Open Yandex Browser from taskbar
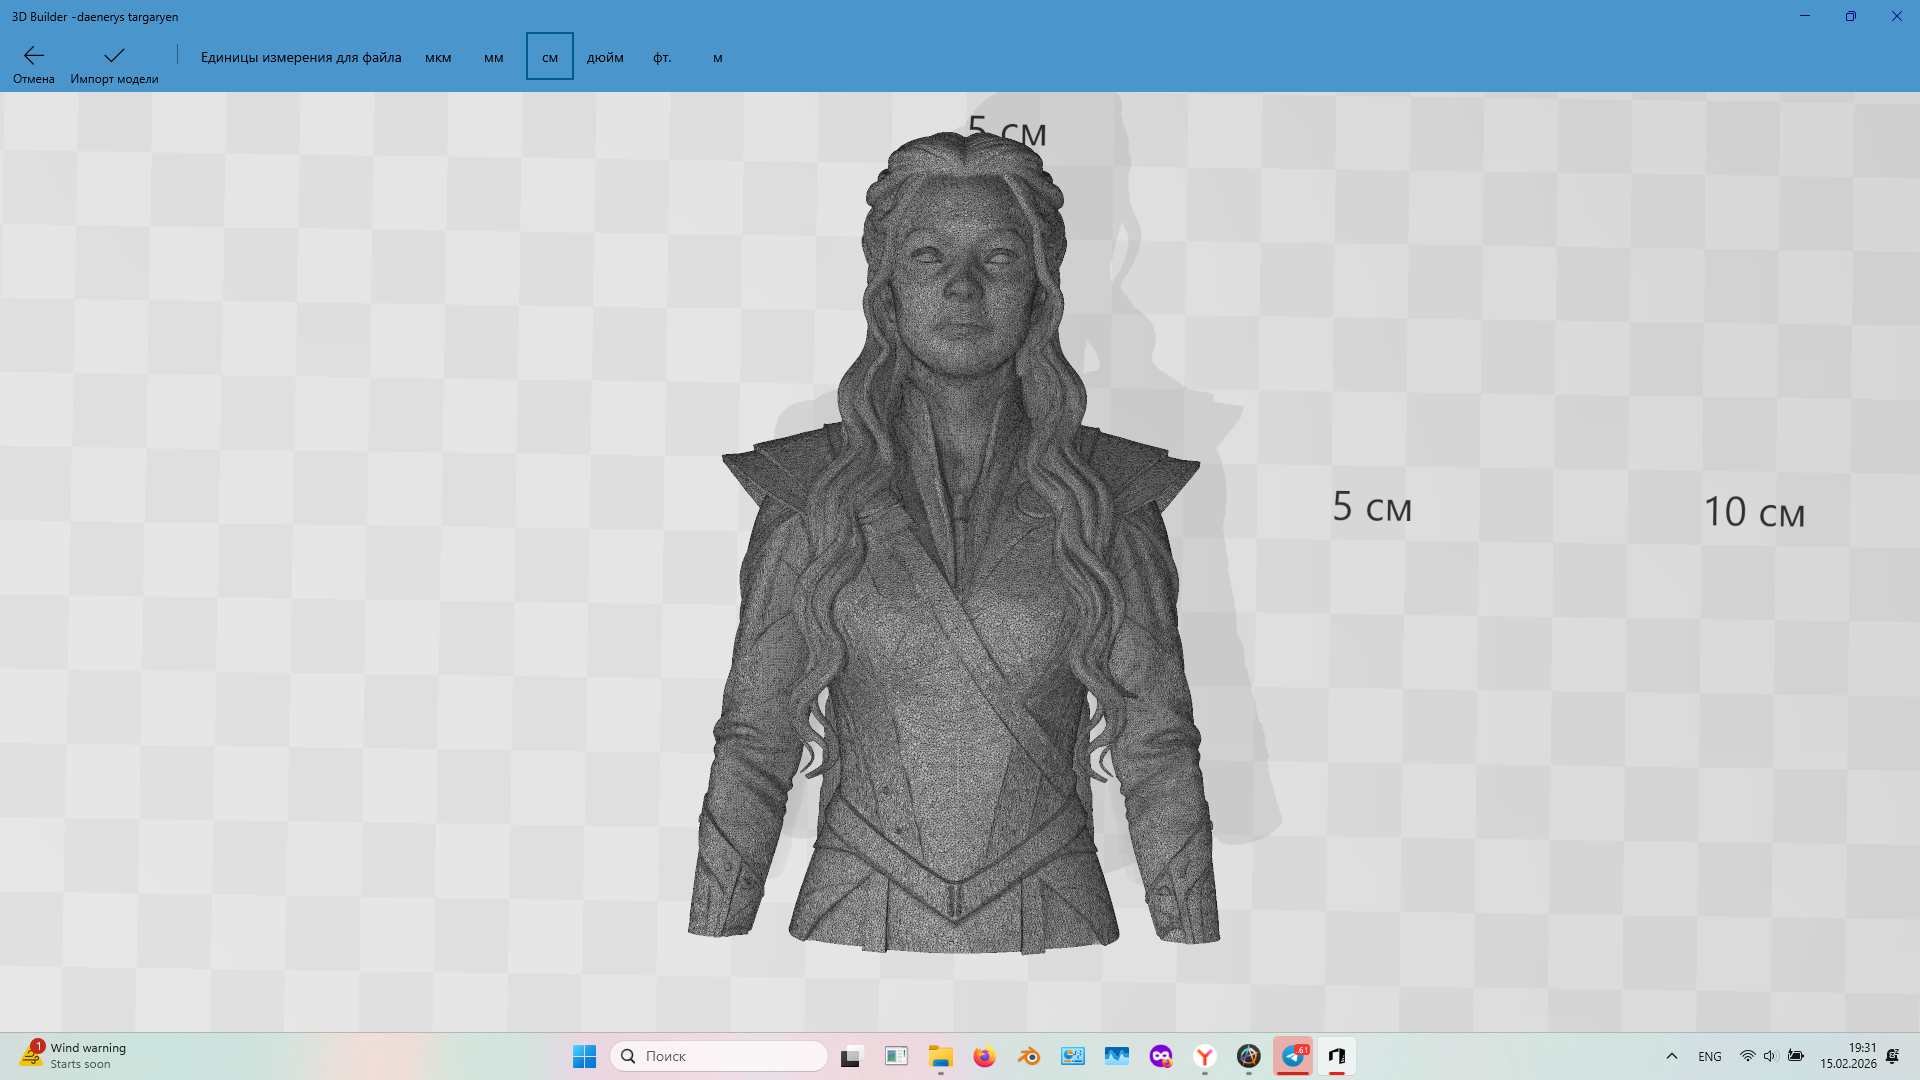 [1205, 1056]
